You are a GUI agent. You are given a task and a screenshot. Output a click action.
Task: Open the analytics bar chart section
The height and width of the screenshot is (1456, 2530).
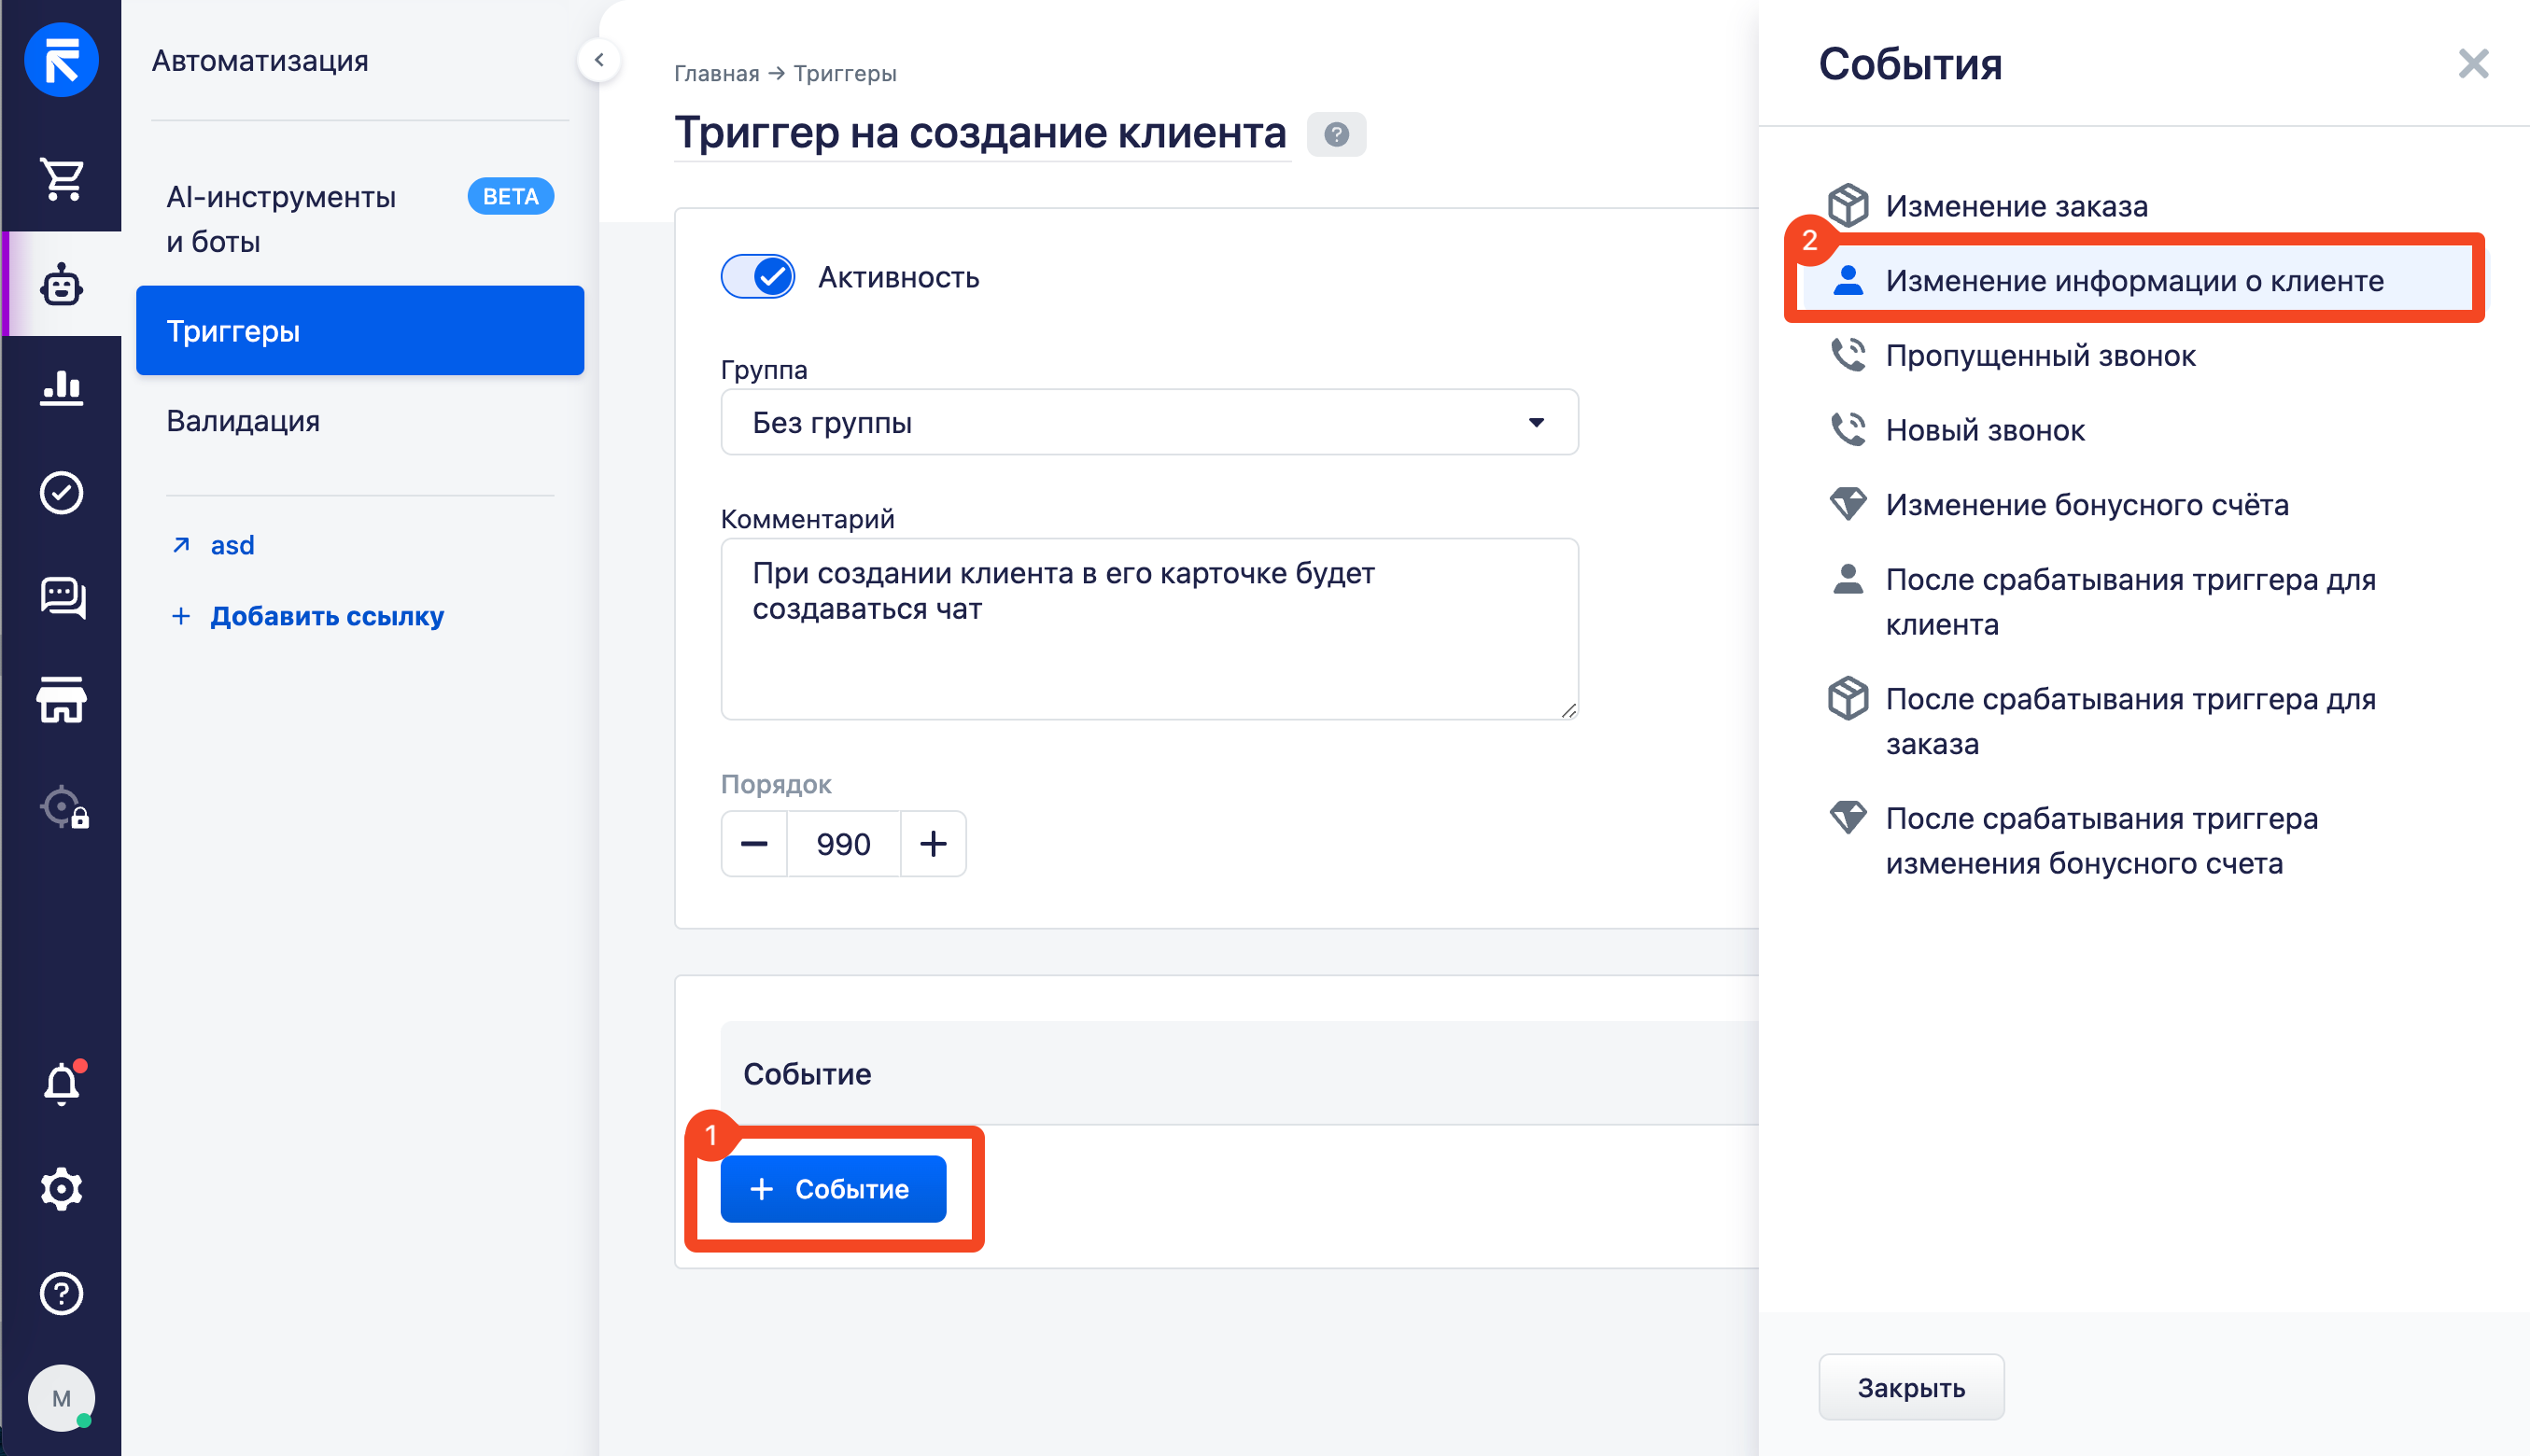(61, 387)
